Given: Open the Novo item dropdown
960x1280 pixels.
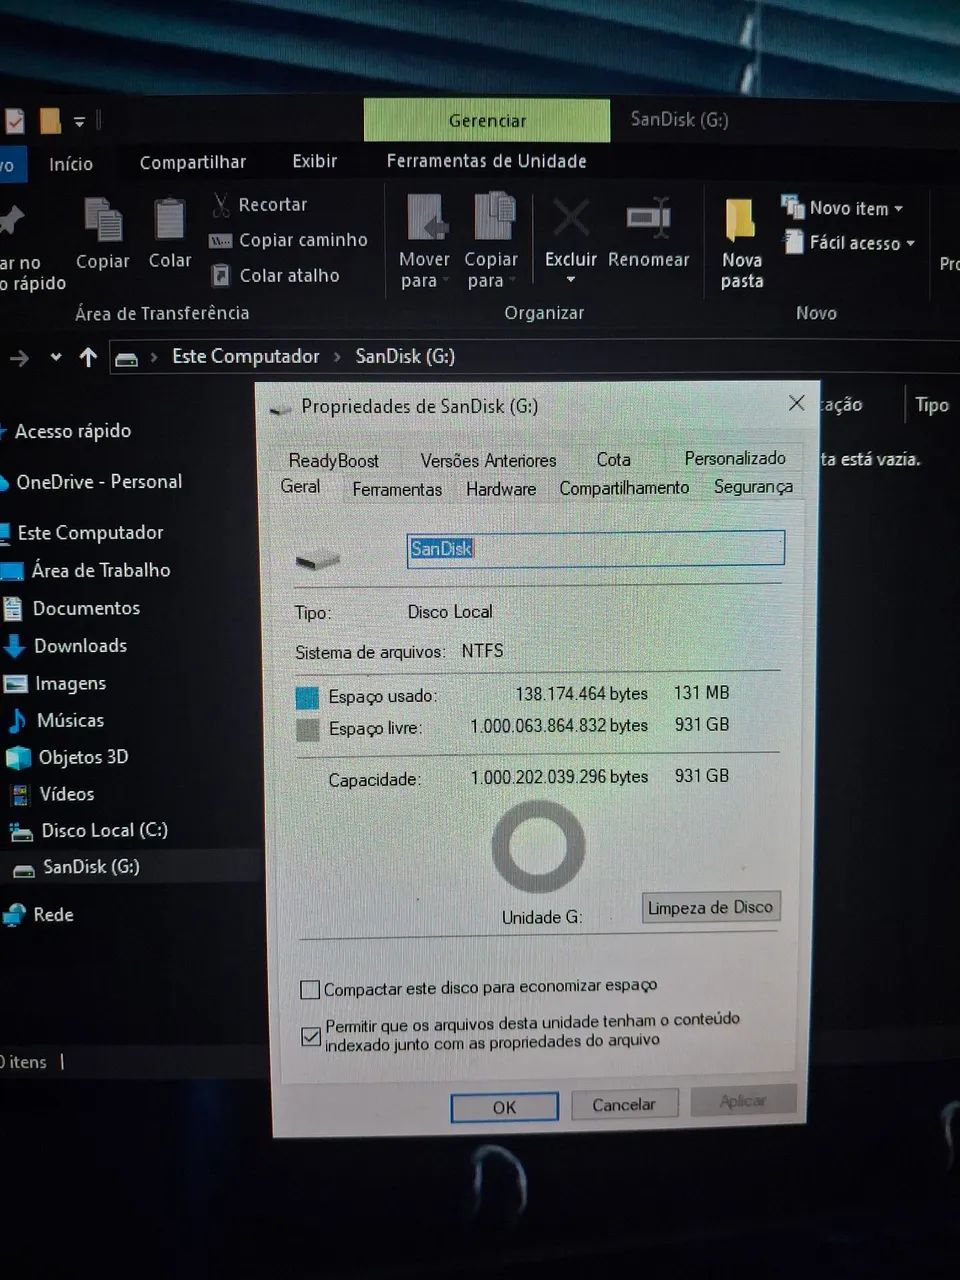Looking at the screenshot, I should 842,208.
